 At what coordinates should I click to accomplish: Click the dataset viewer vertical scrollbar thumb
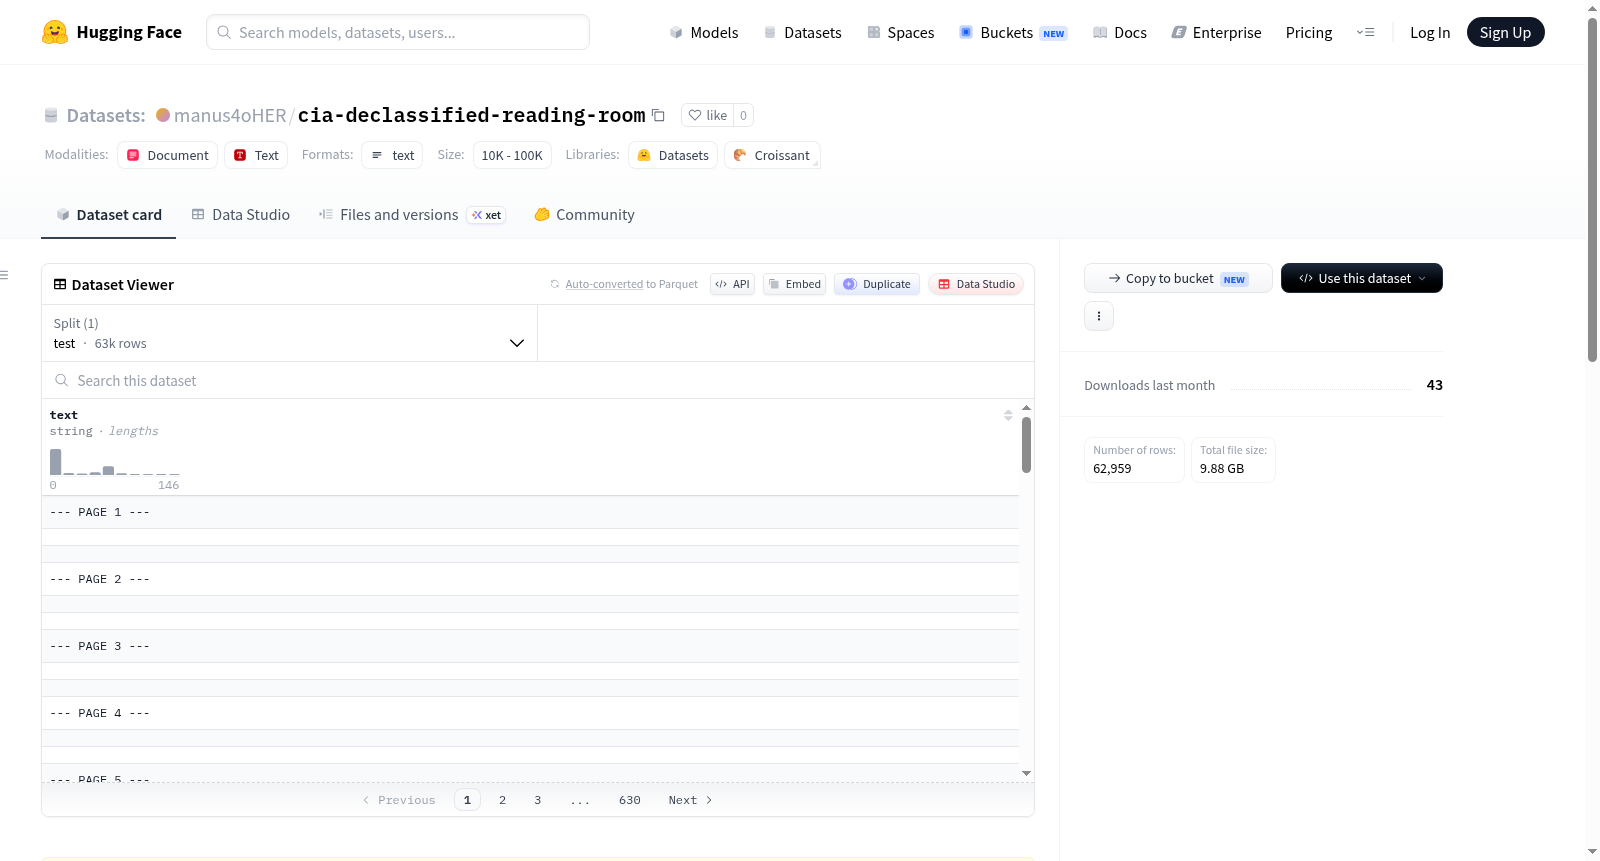click(x=1026, y=444)
